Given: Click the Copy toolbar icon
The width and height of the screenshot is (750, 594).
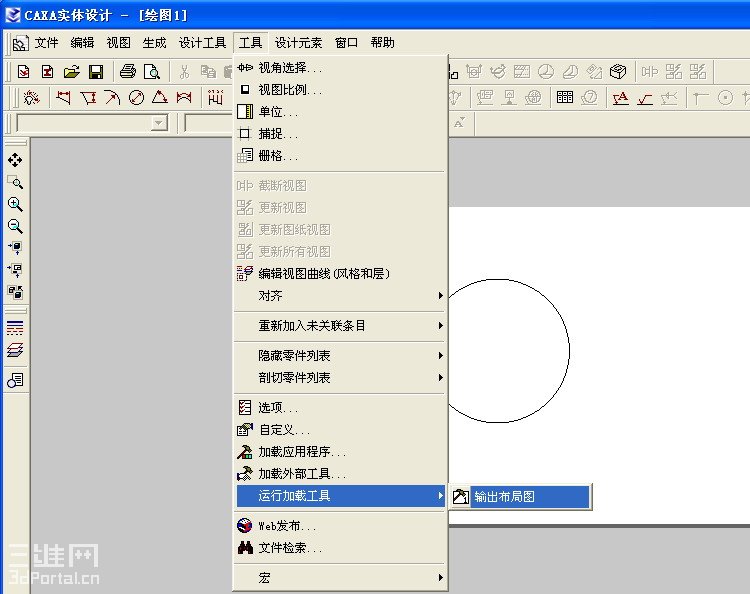Looking at the screenshot, I should 208,72.
